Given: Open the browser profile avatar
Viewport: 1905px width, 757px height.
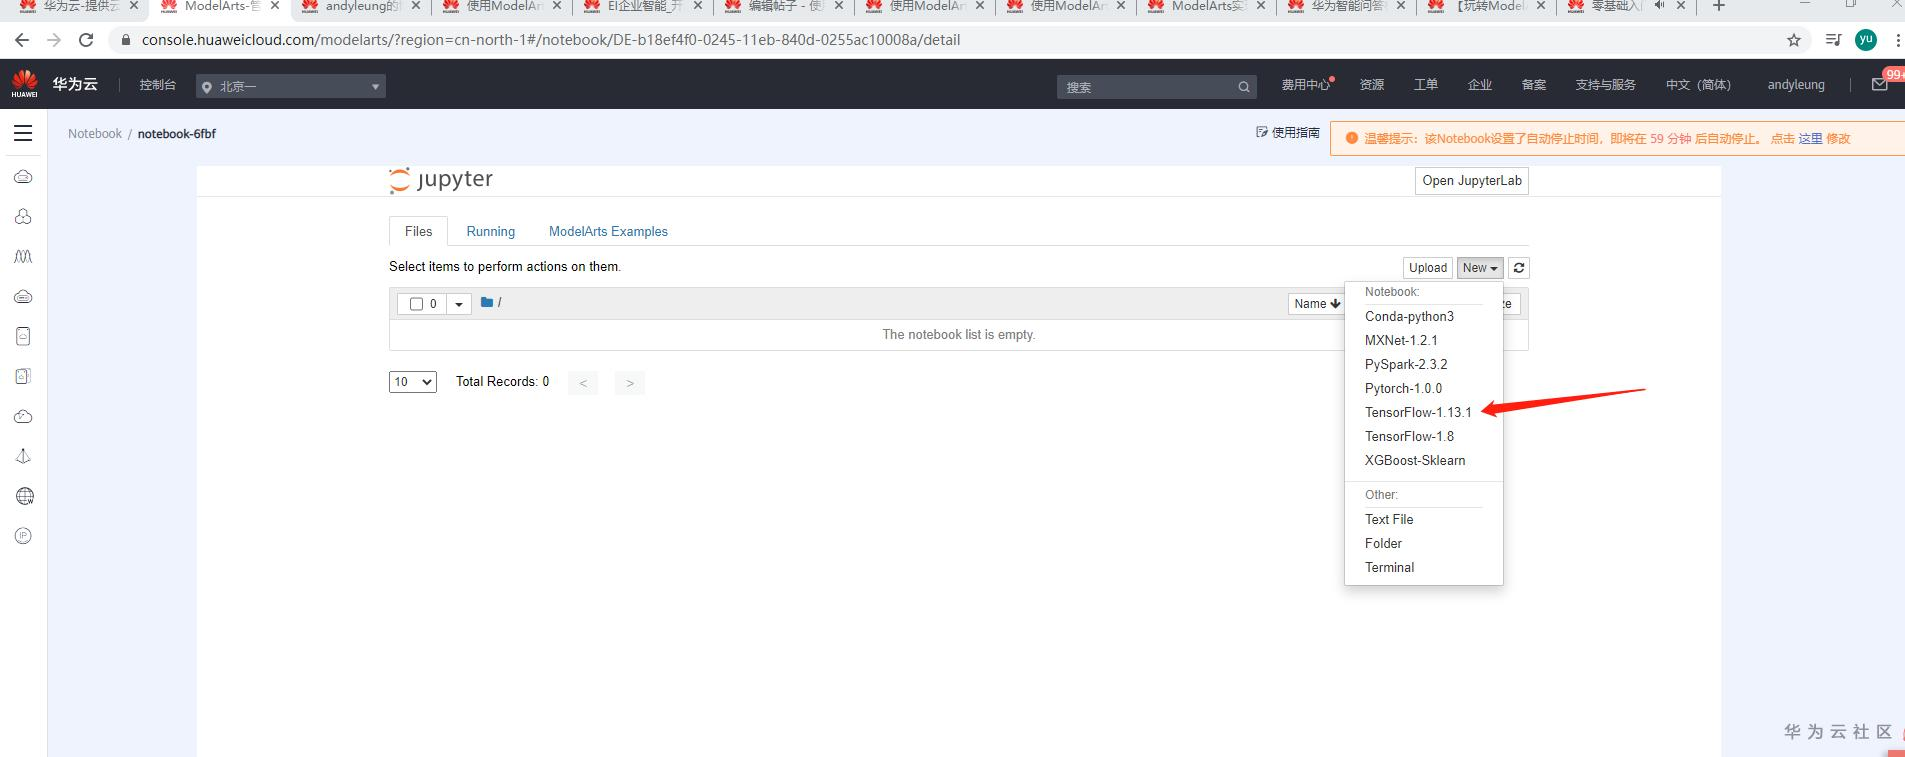Looking at the screenshot, I should click(x=1865, y=40).
